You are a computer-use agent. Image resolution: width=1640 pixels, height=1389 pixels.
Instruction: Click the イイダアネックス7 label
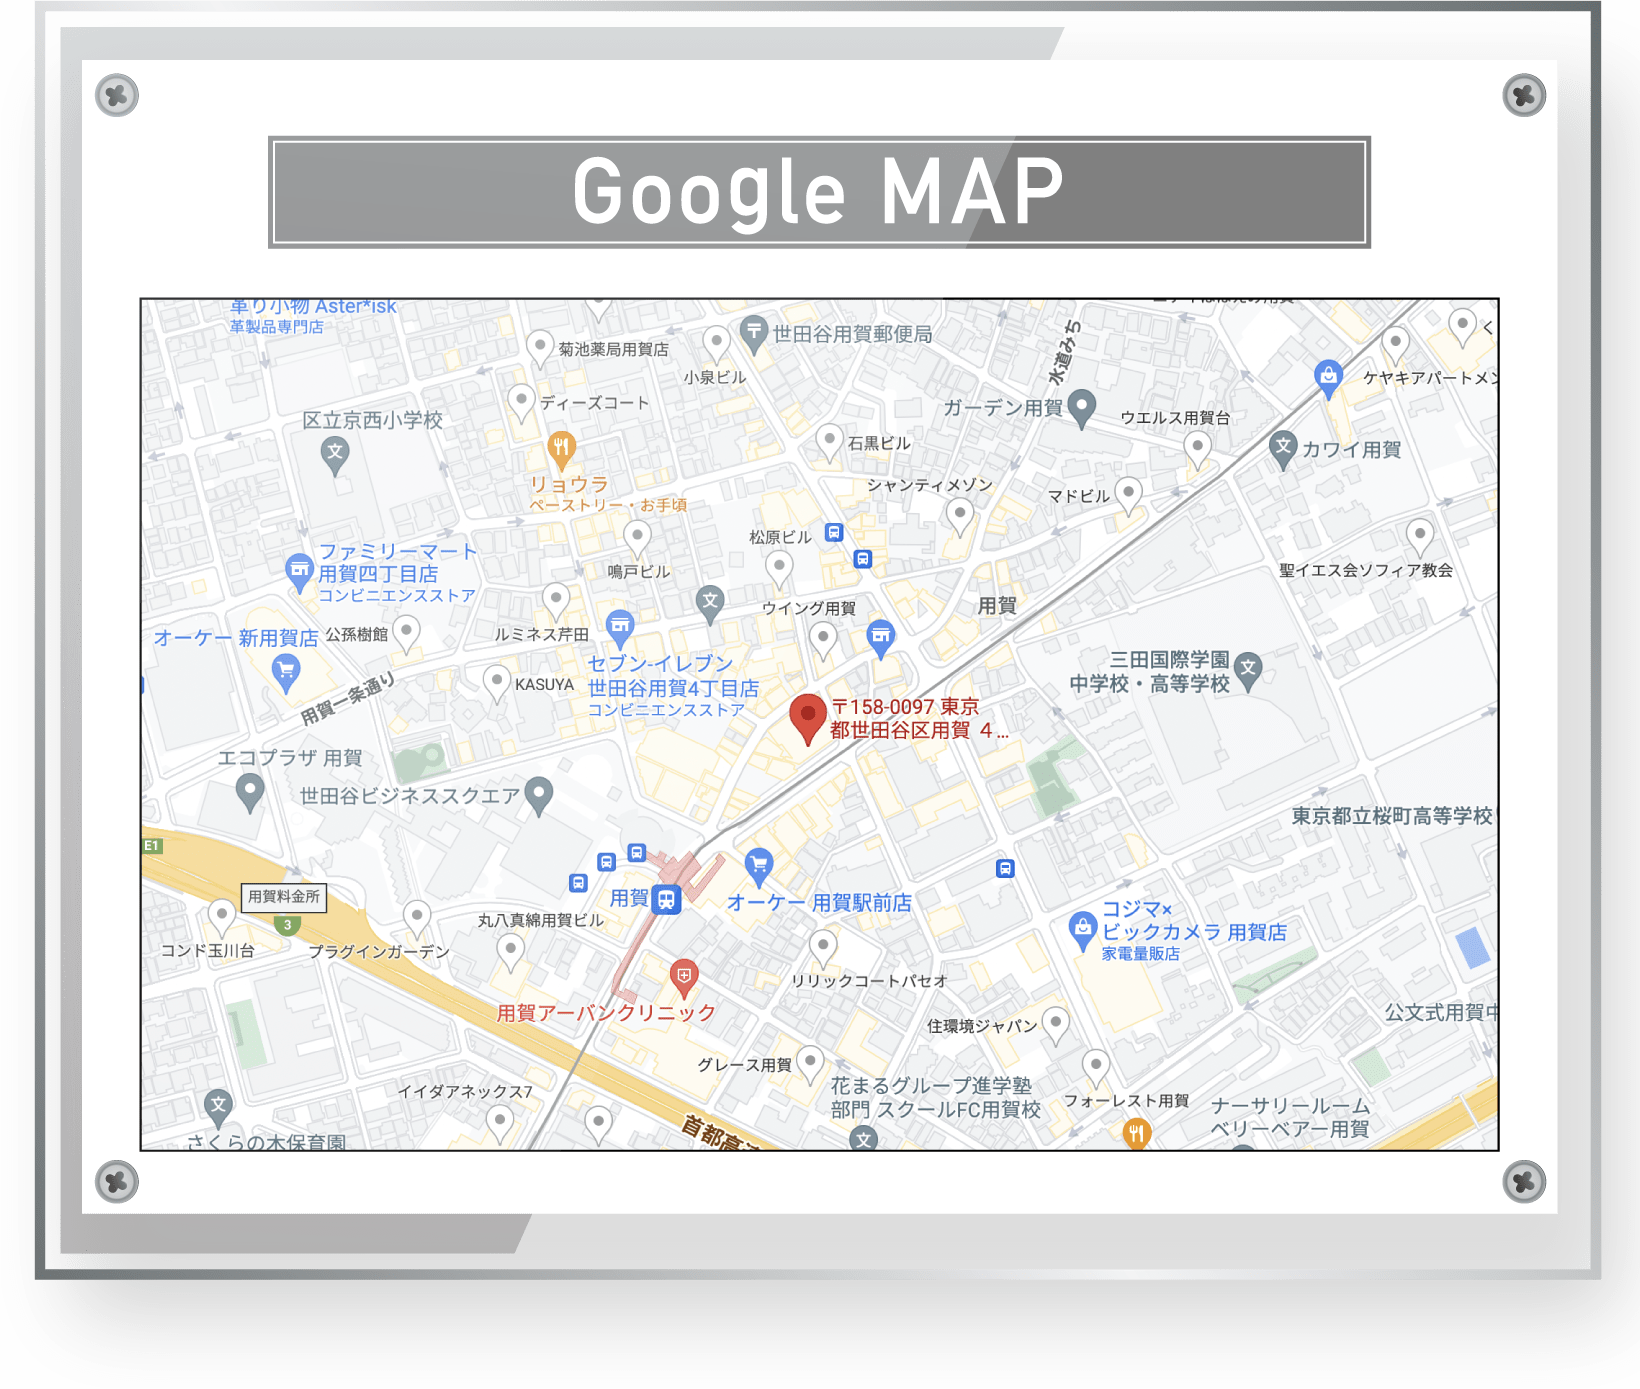(466, 1092)
